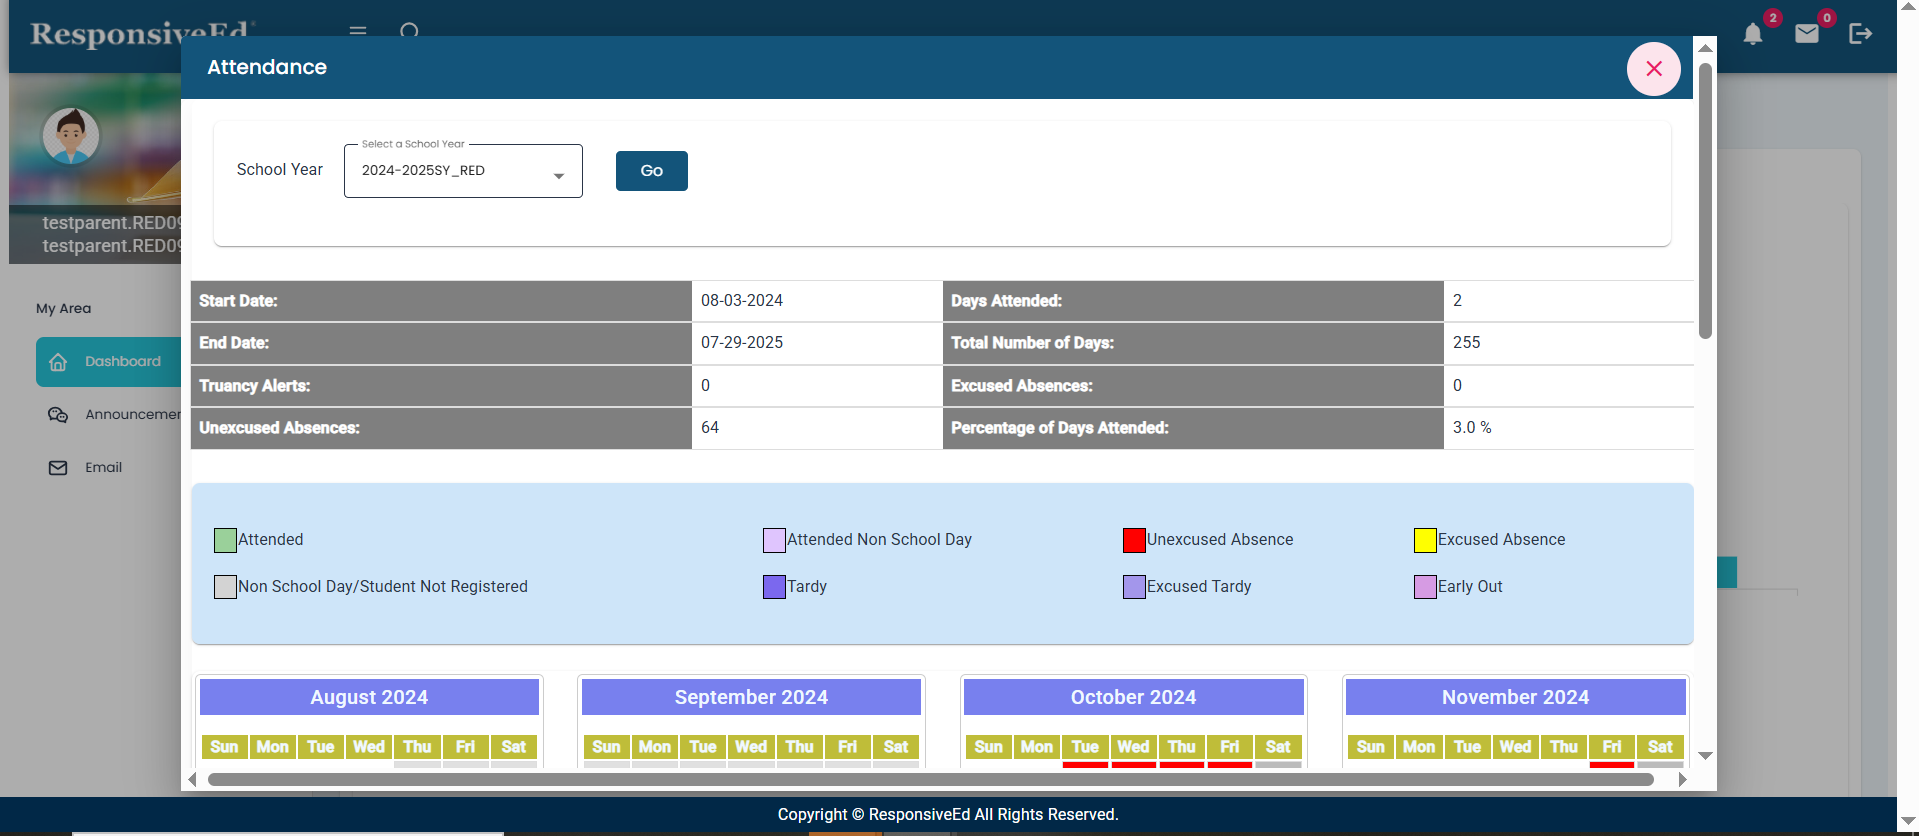Click the ResponsiveEd logo
1919x836 pixels.
pyautogui.click(x=140, y=34)
